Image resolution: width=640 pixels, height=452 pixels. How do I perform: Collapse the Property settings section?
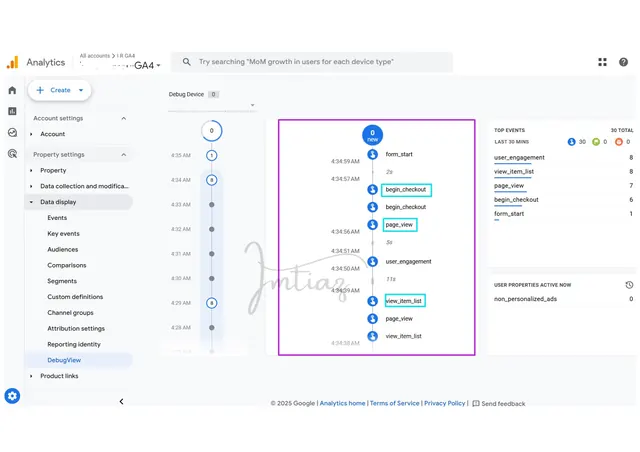pyautogui.click(x=124, y=155)
